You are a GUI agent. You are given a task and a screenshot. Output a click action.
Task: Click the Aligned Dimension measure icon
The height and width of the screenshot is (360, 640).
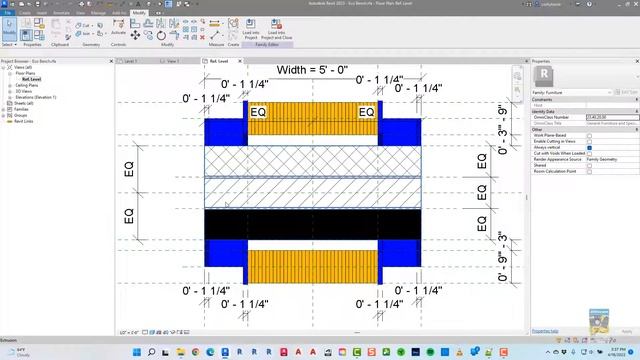215,23
